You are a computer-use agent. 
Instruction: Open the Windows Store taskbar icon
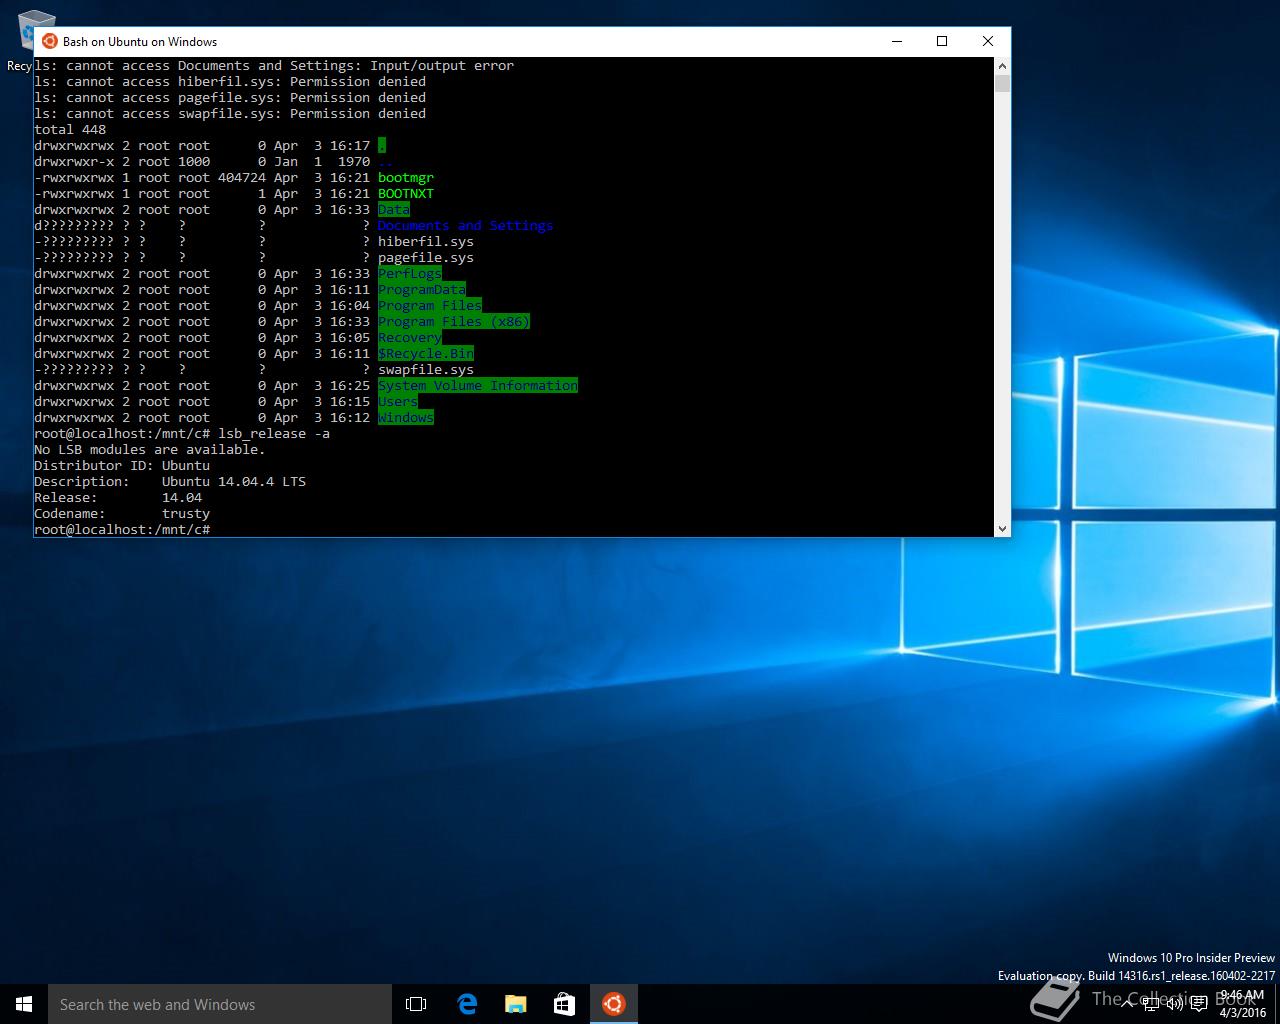[x=564, y=1004]
